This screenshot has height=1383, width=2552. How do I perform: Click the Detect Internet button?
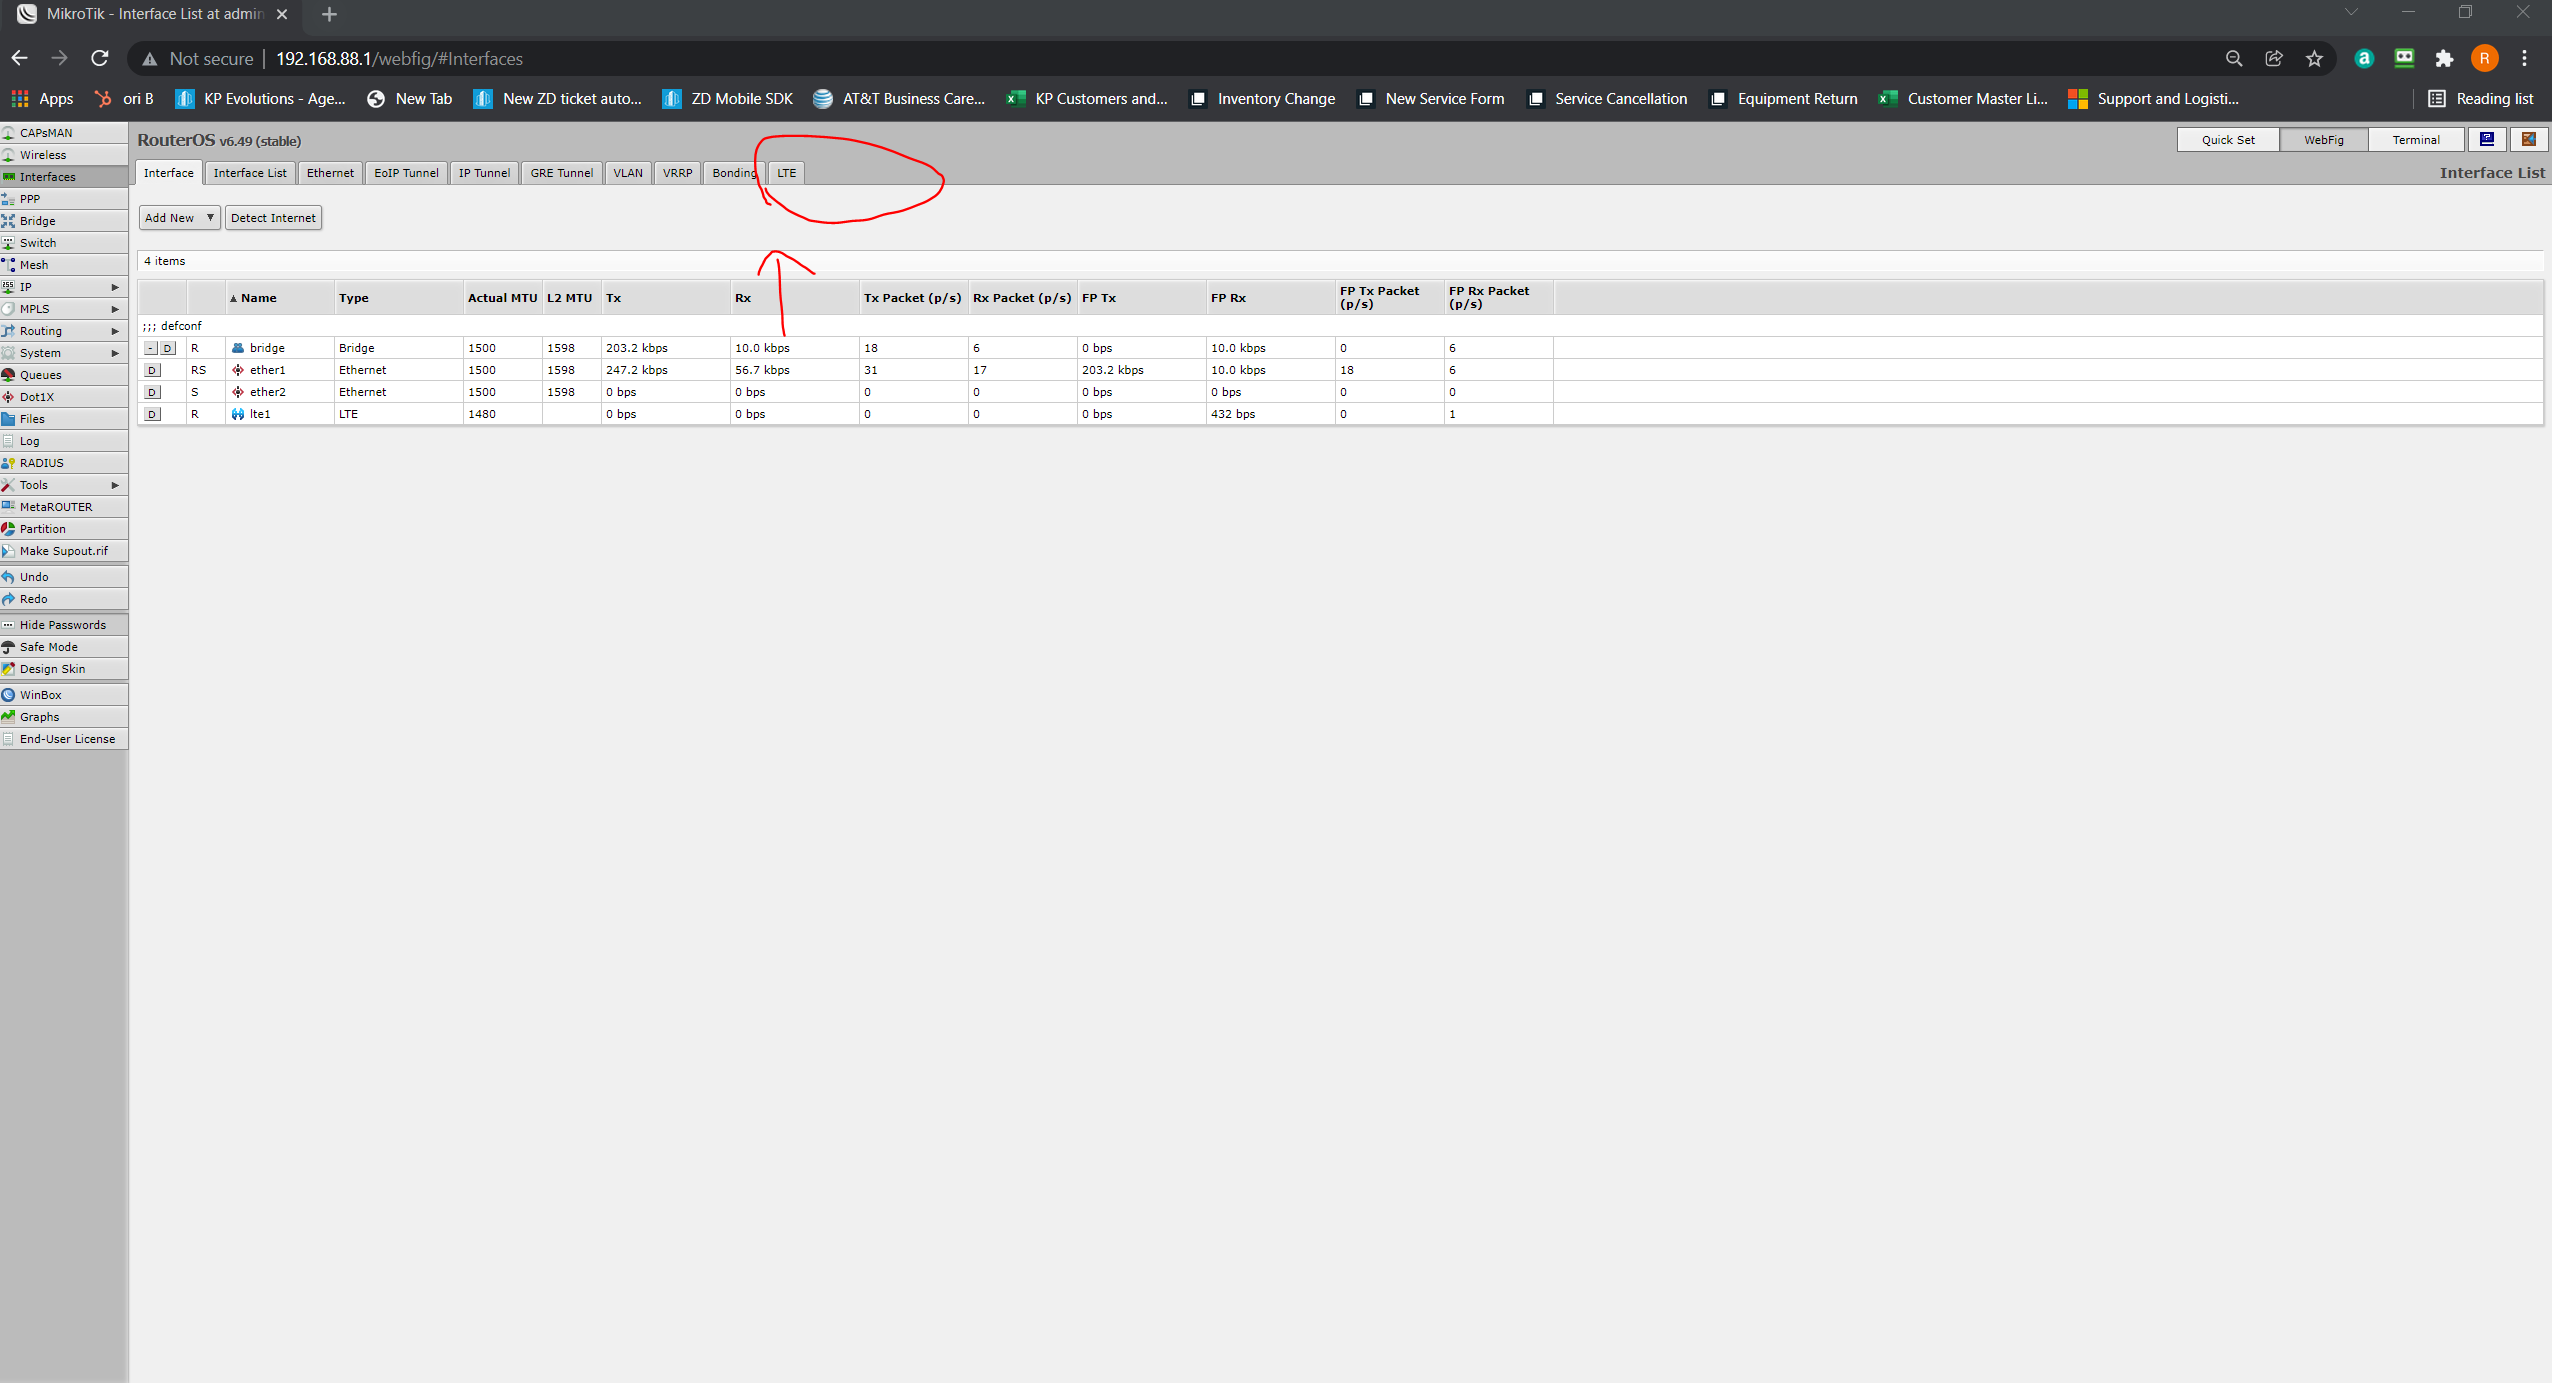coord(273,218)
